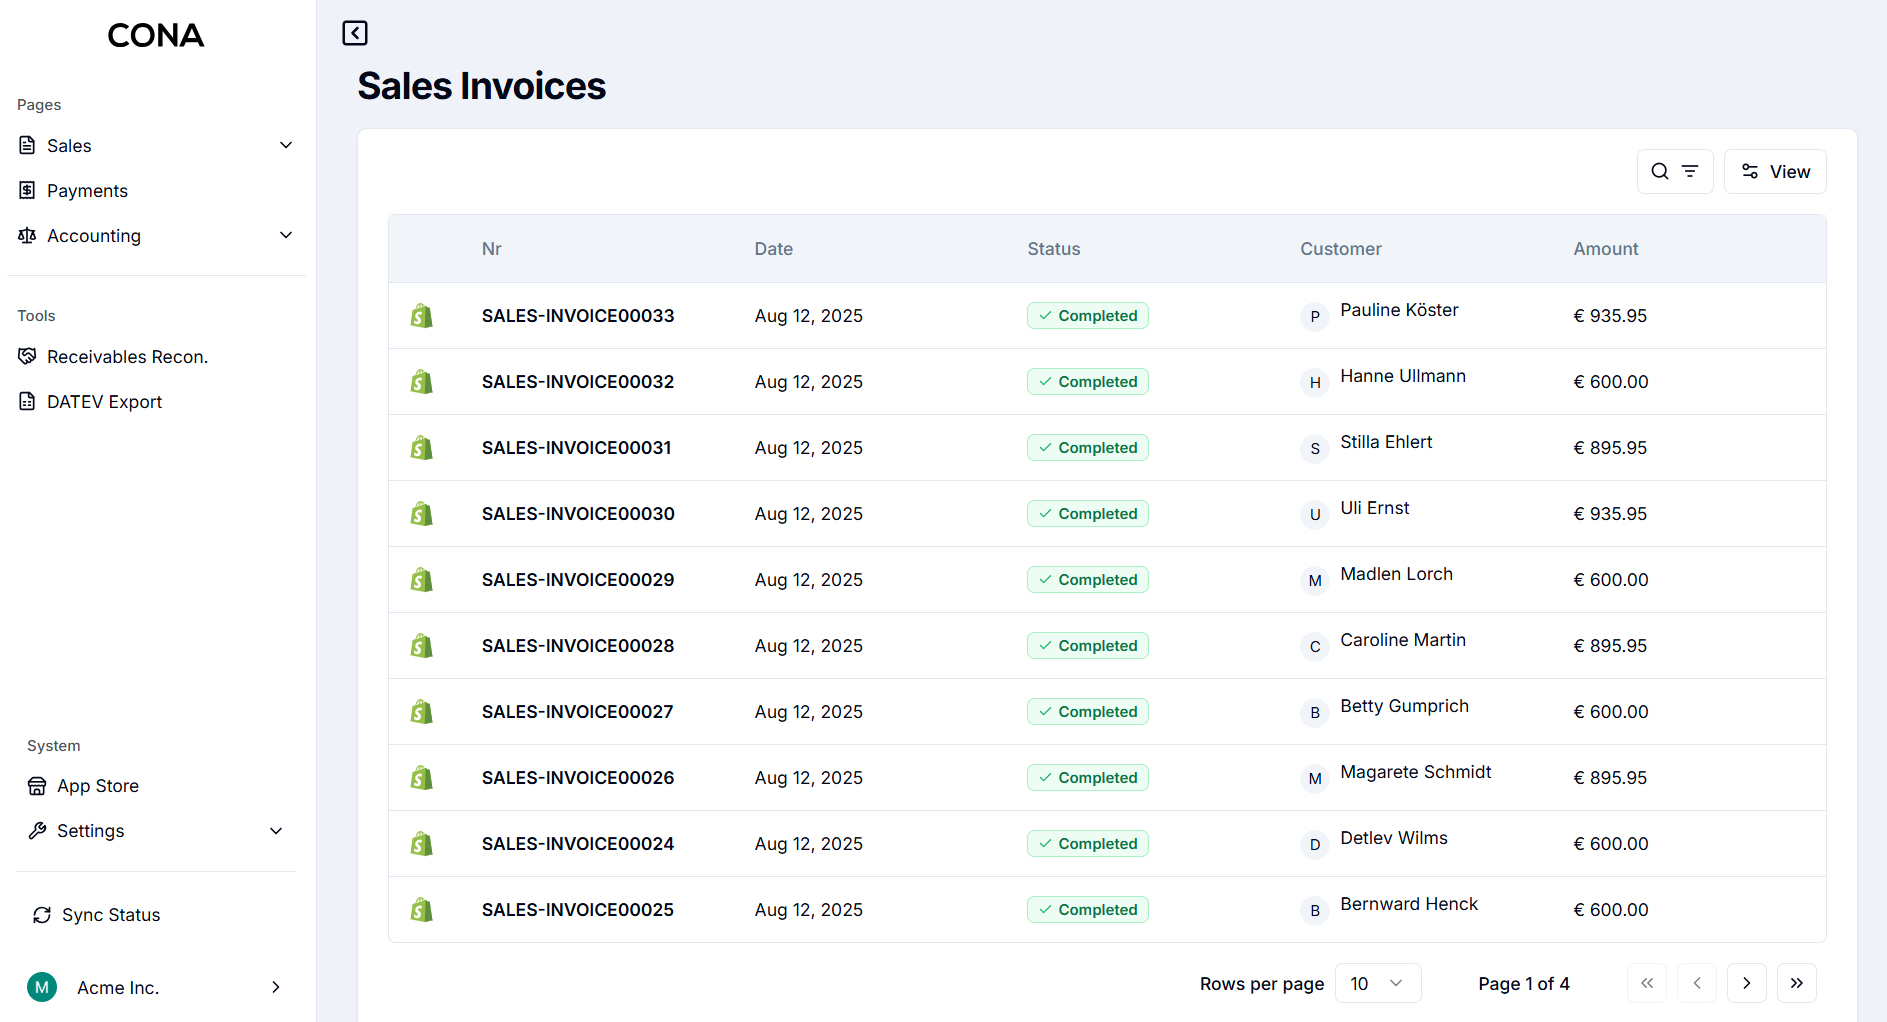This screenshot has width=1887, height=1022.
Task: Jump to the last page arrow
Action: coord(1796,983)
